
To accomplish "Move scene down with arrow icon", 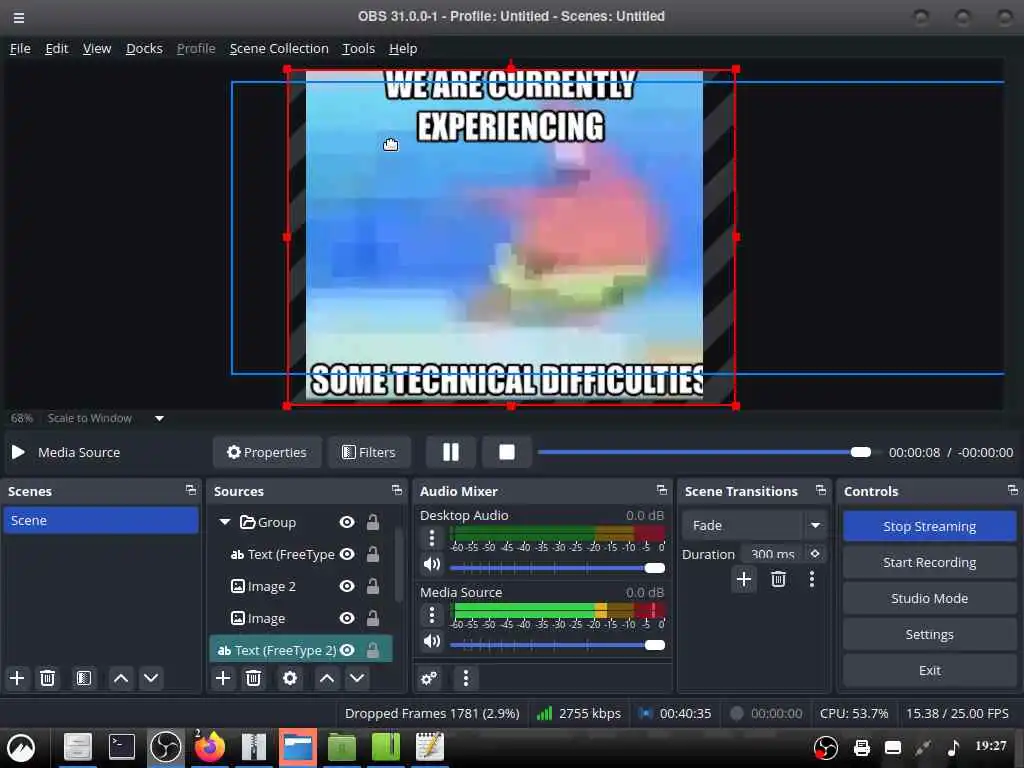I will click(151, 678).
